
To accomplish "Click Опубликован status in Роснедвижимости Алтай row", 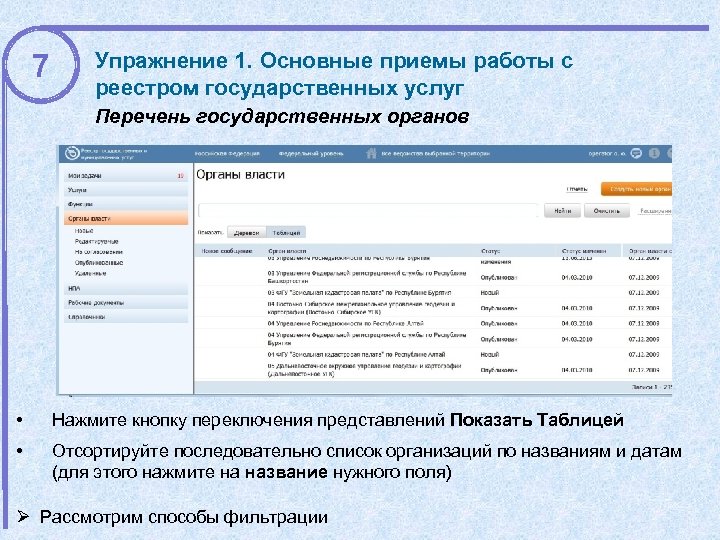I will tap(499, 323).
